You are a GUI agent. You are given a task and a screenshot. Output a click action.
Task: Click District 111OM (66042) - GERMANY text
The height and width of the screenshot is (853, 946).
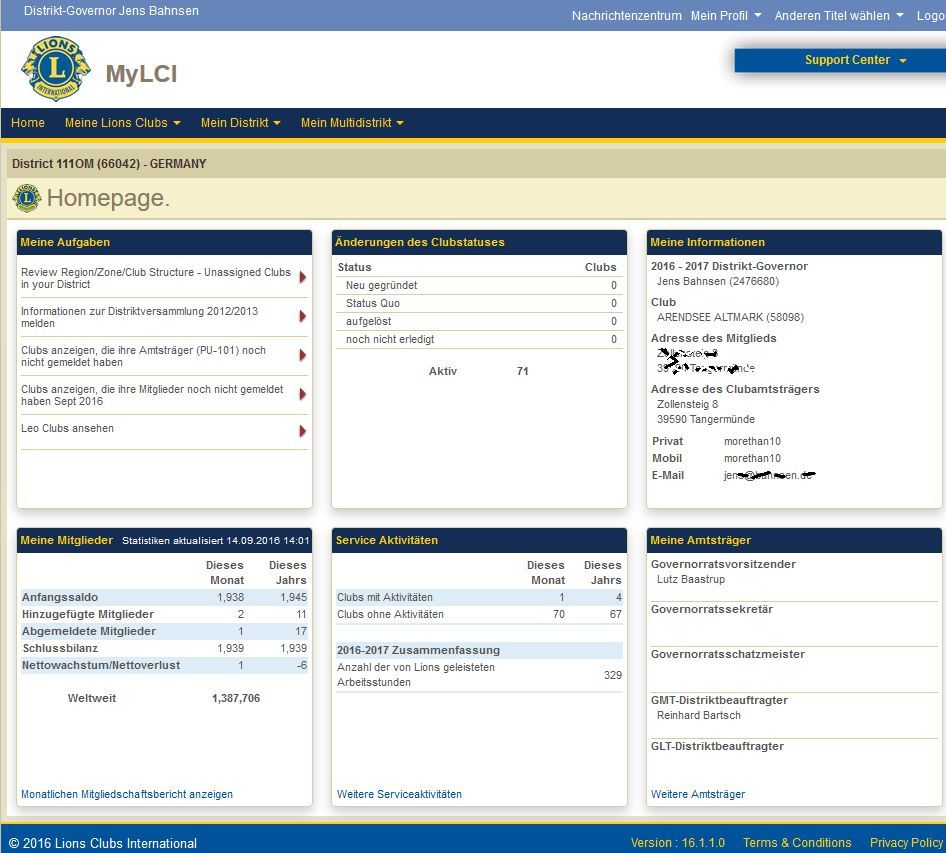click(109, 163)
